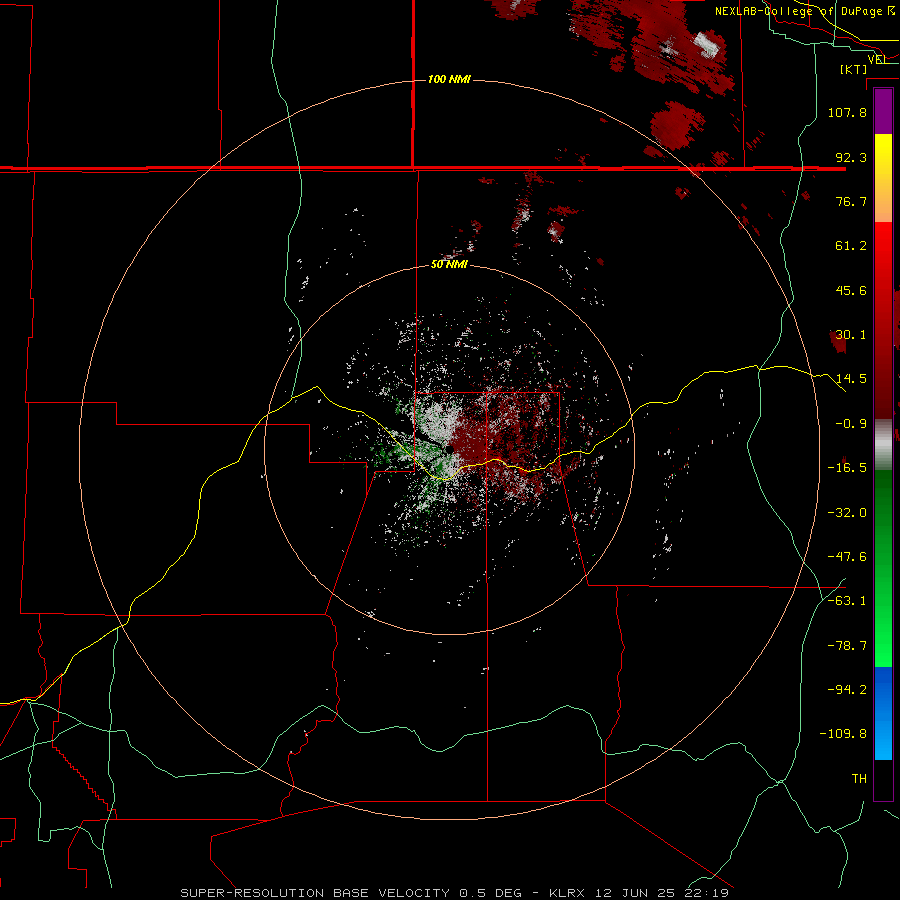
Task: Select the 14.5 value on the velocity scale
Action: coord(851,379)
